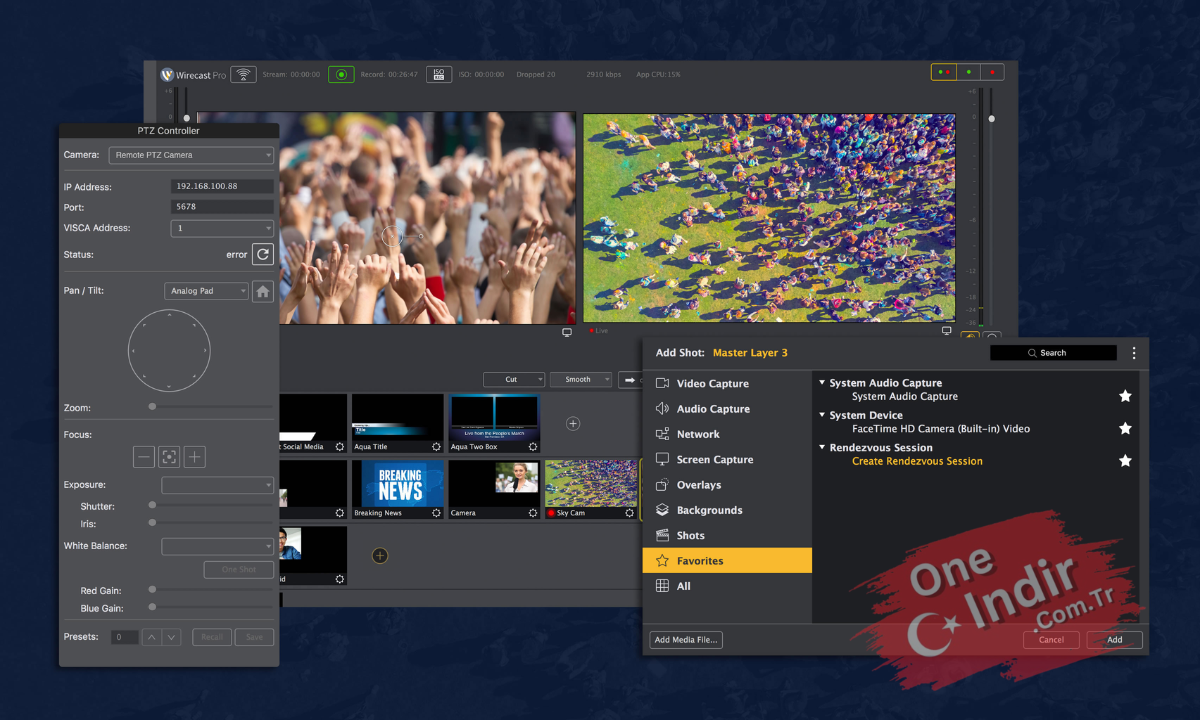The width and height of the screenshot is (1200, 720).
Task: Open gear settings on Social Media shot
Action: (340, 447)
